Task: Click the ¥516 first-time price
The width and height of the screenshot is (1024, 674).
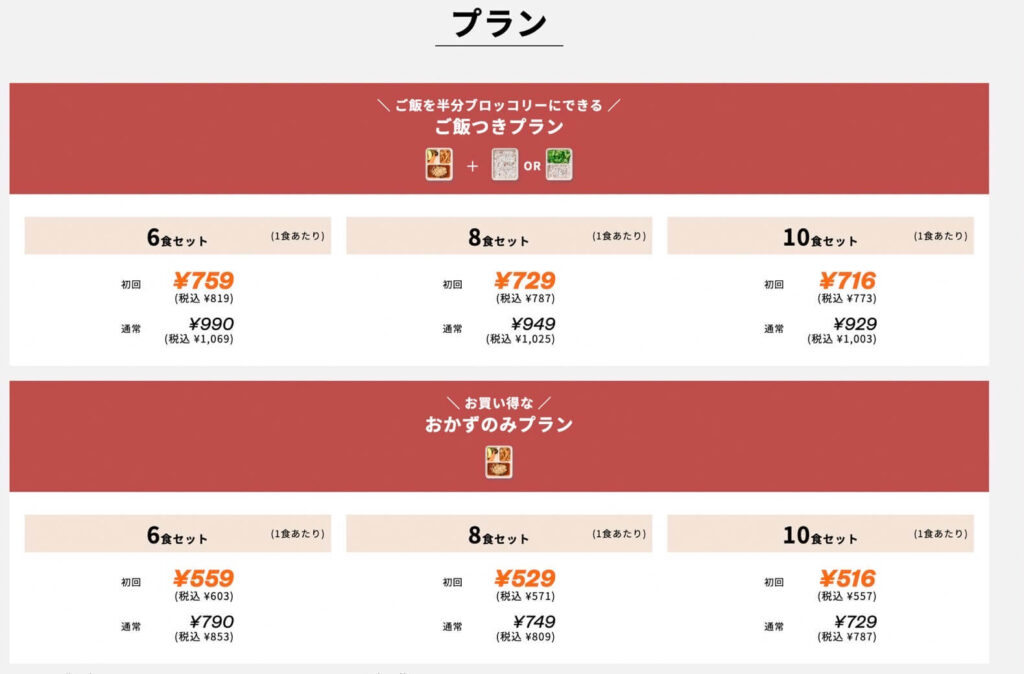Action: [x=847, y=579]
